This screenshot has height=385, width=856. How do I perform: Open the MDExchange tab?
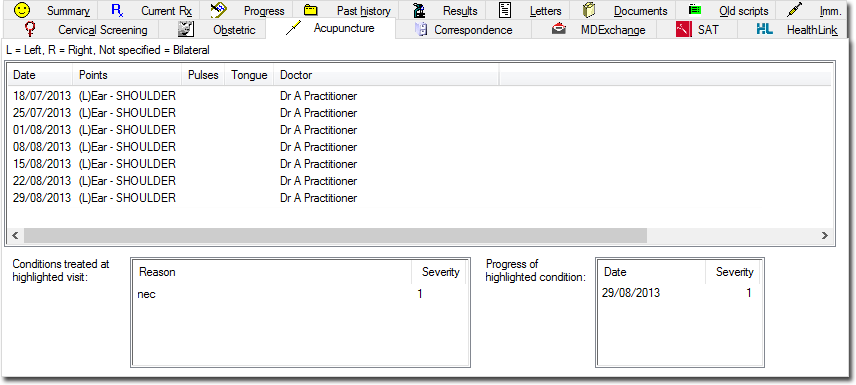coord(595,29)
